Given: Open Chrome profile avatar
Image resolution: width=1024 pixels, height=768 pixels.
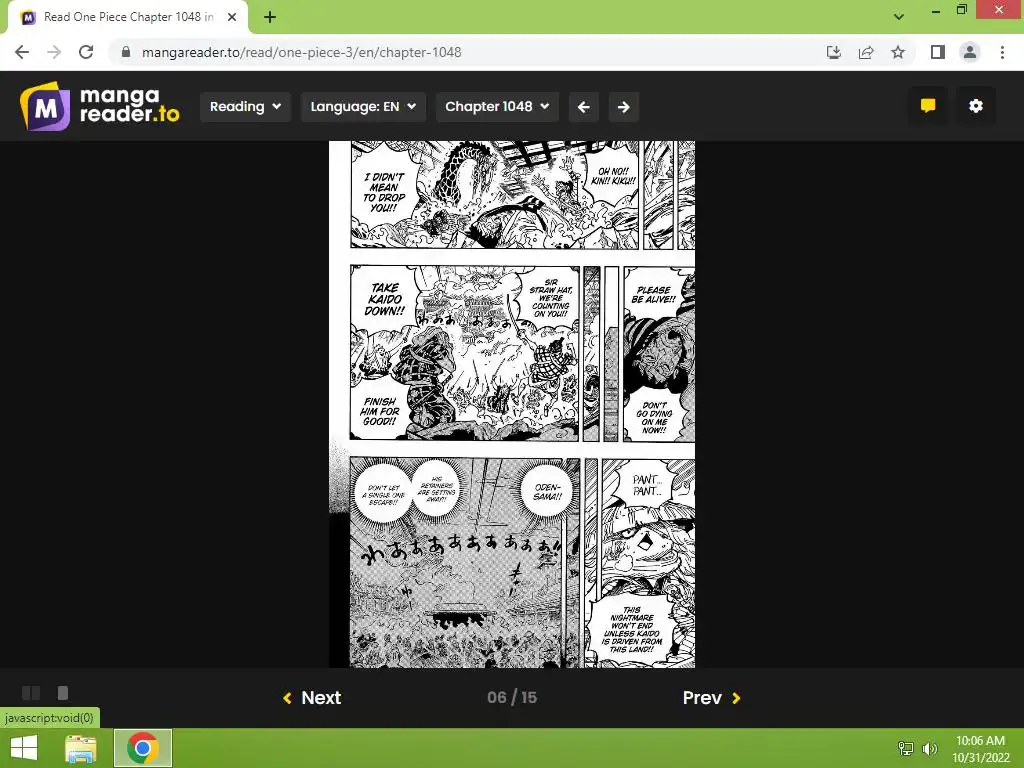Looking at the screenshot, I should 970,52.
